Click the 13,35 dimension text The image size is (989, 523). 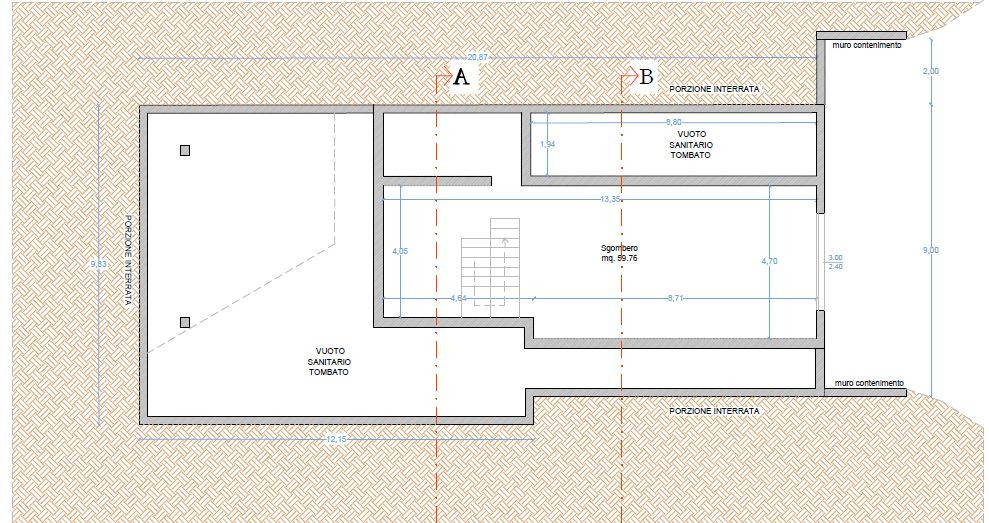point(609,199)
